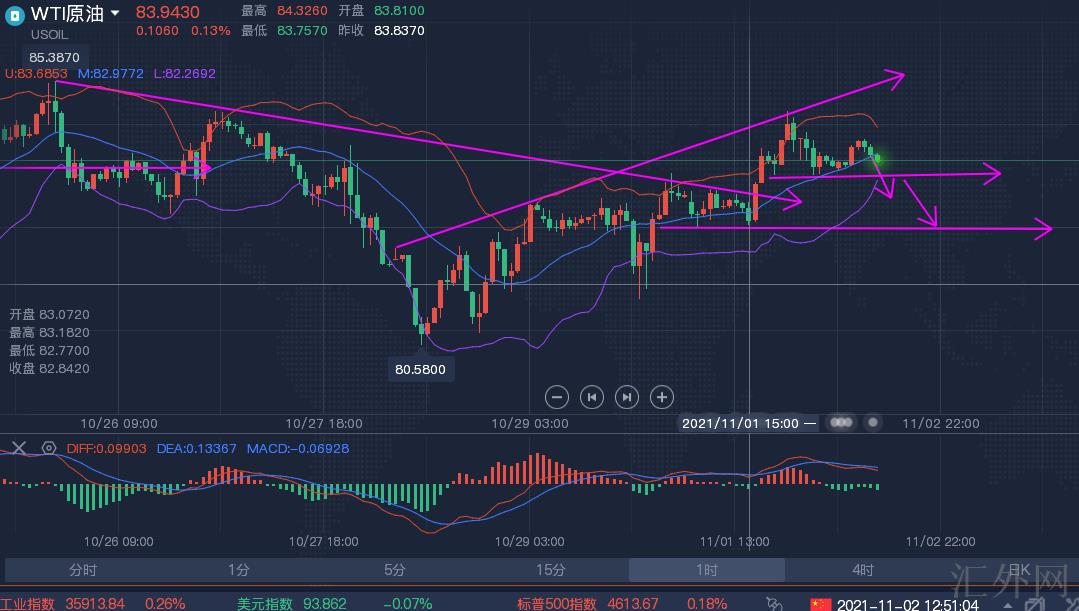
Task: Click the status bar clock 2021-11-02 12:51:04
Action: click(x=908, y=605)
